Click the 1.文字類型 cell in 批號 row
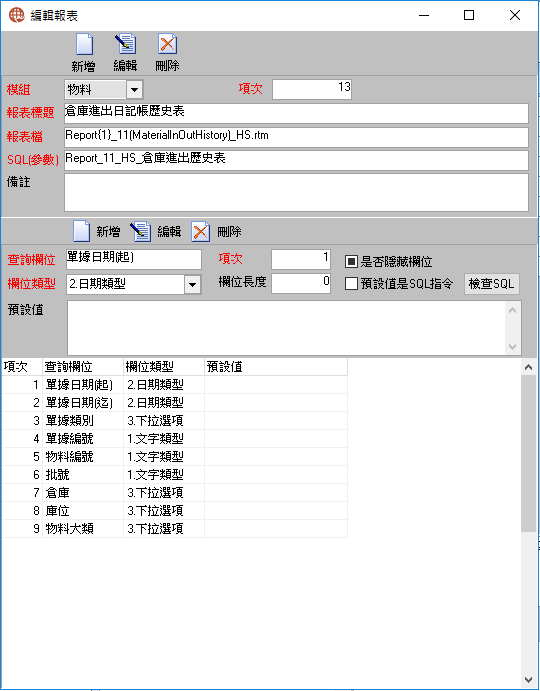Screen dimensions: 540x691 coord(164,475)
